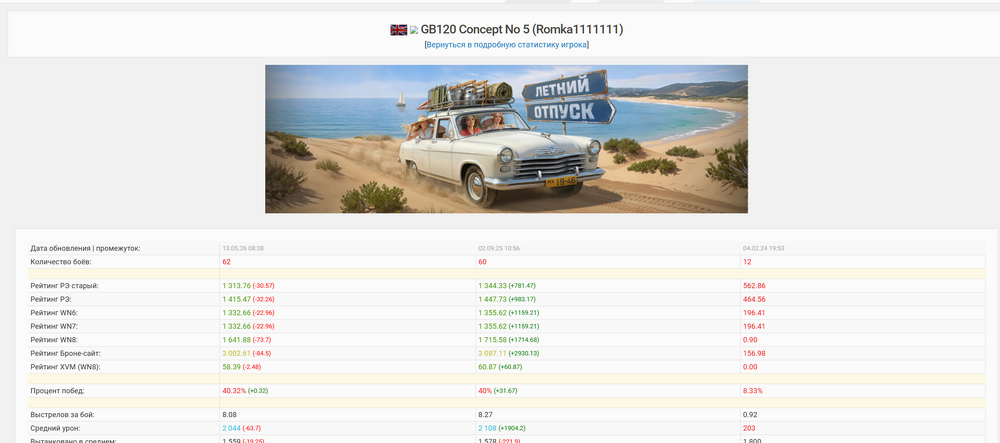Select the date '02.09.25 10:56'
The height and width of the screenshot is (443, 1000).
(x=499, y=249)
